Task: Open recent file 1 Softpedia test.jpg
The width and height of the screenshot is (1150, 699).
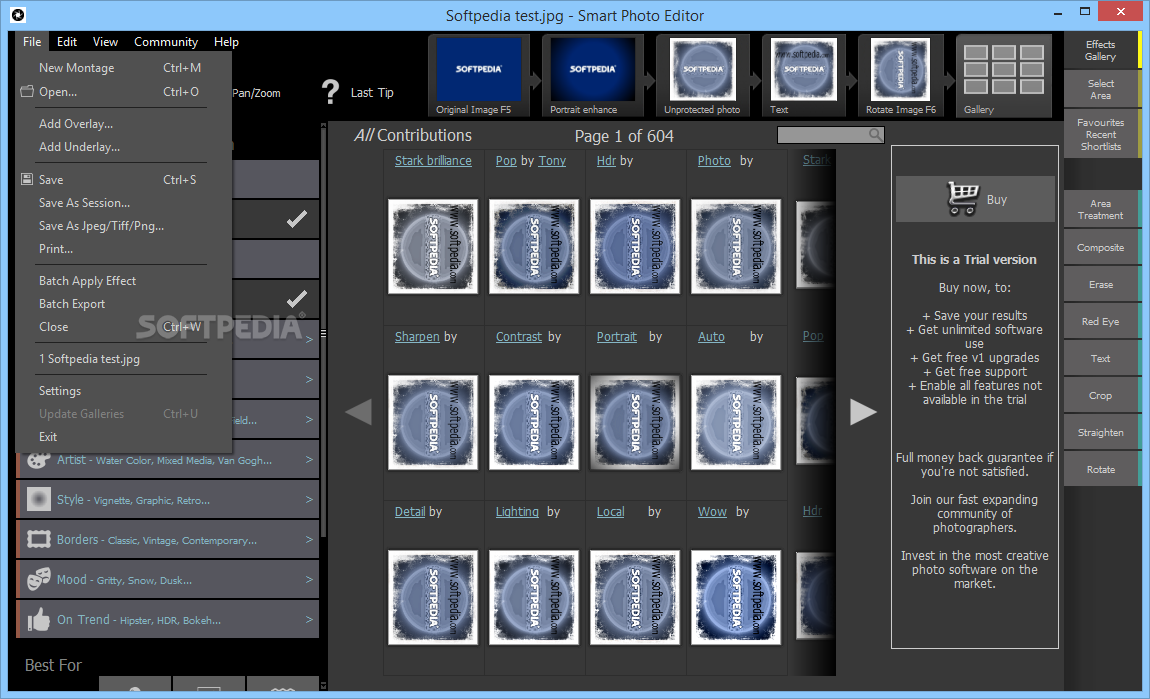Action: [123, 359]
